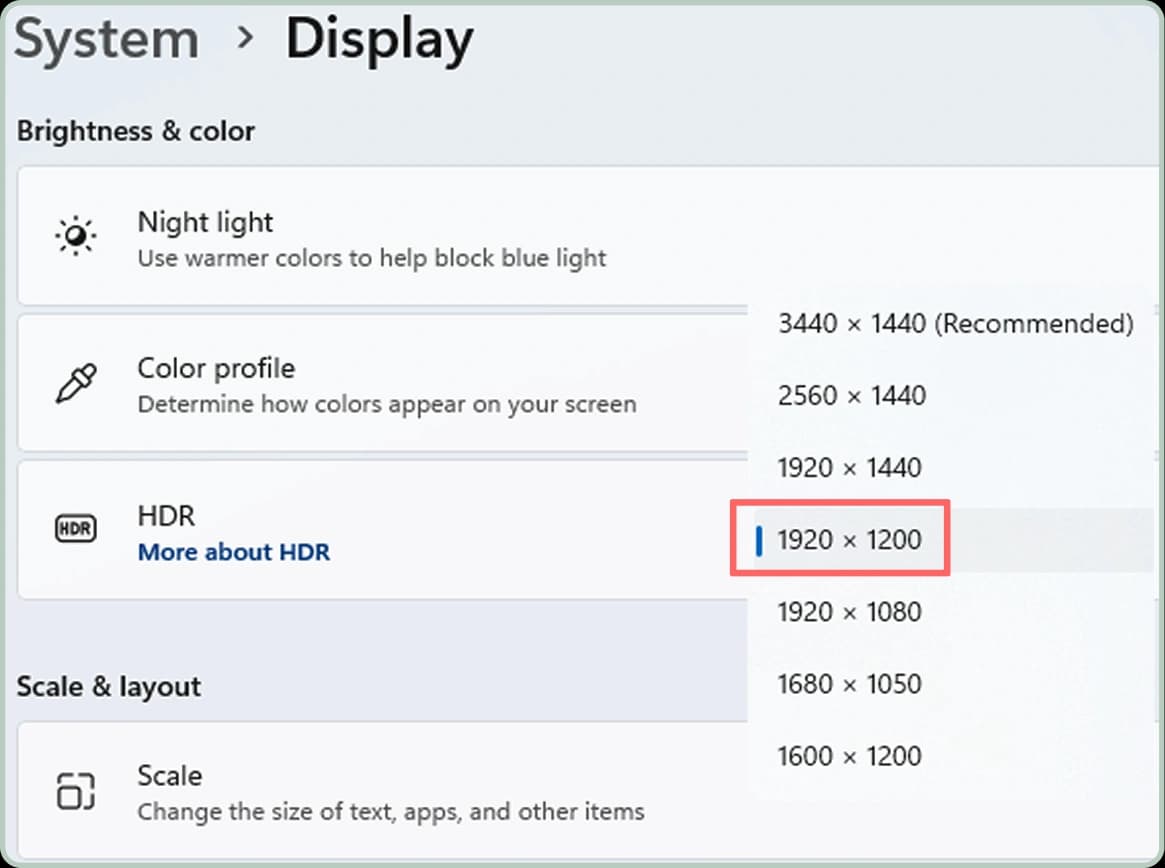This screenshot has width=1165, height=868.
Task: Click the breadcrumb chevron after System
Action: (x=244, y=39)
